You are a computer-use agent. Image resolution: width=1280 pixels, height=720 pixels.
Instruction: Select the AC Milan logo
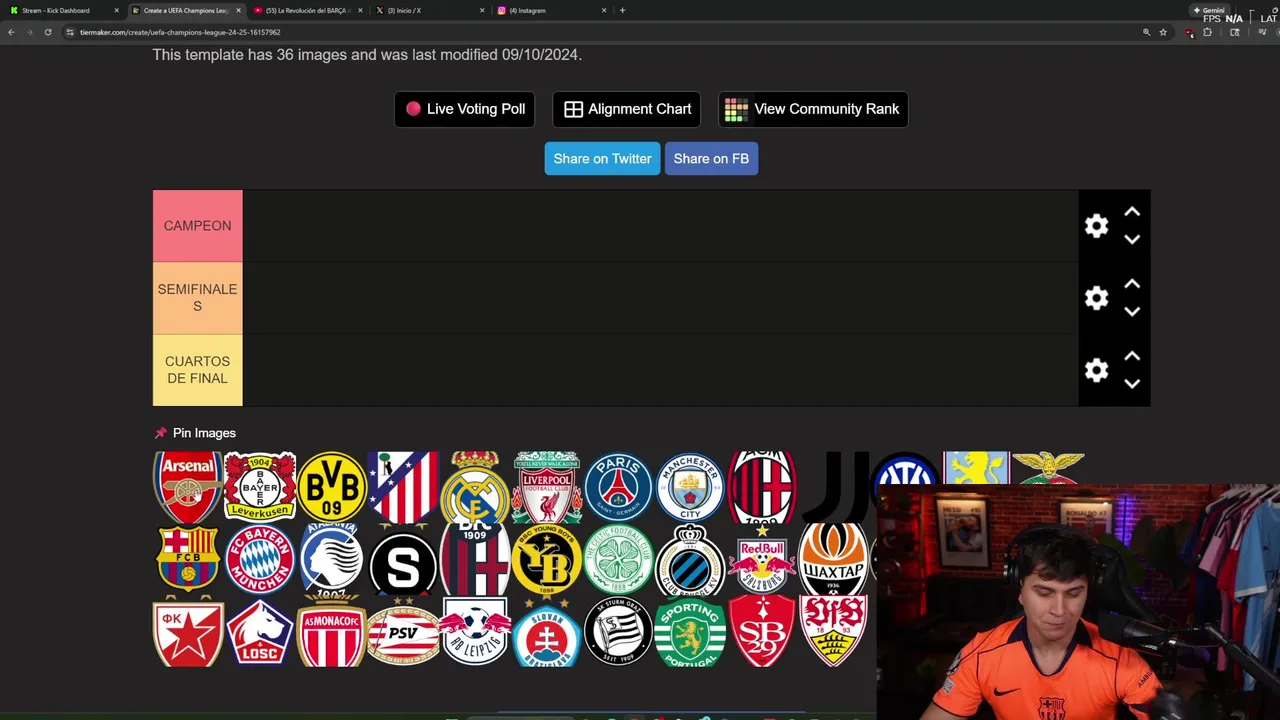click(762, 487)
